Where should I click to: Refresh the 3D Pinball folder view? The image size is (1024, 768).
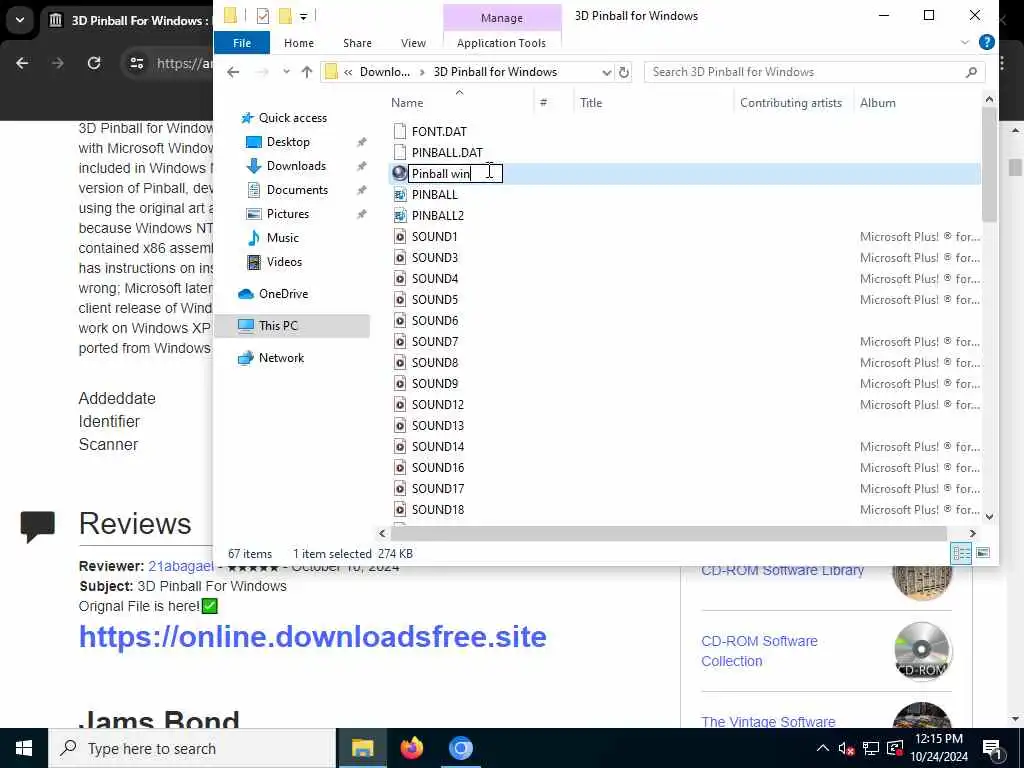click(x=624, y=72)
